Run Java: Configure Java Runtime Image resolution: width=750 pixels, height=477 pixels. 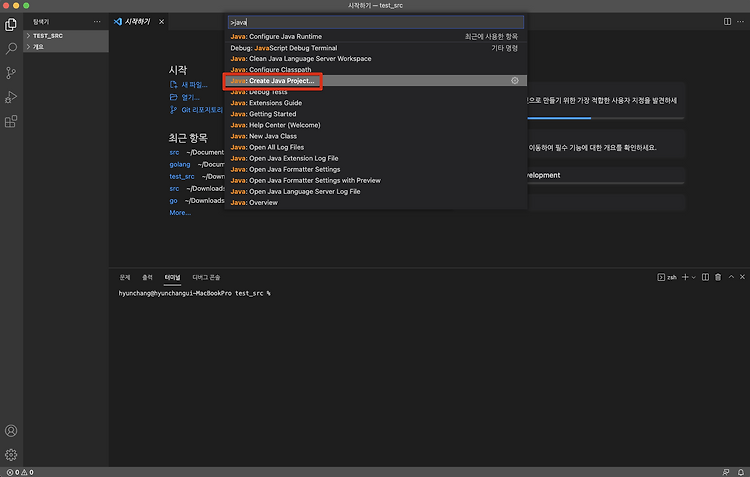[376, 36]
